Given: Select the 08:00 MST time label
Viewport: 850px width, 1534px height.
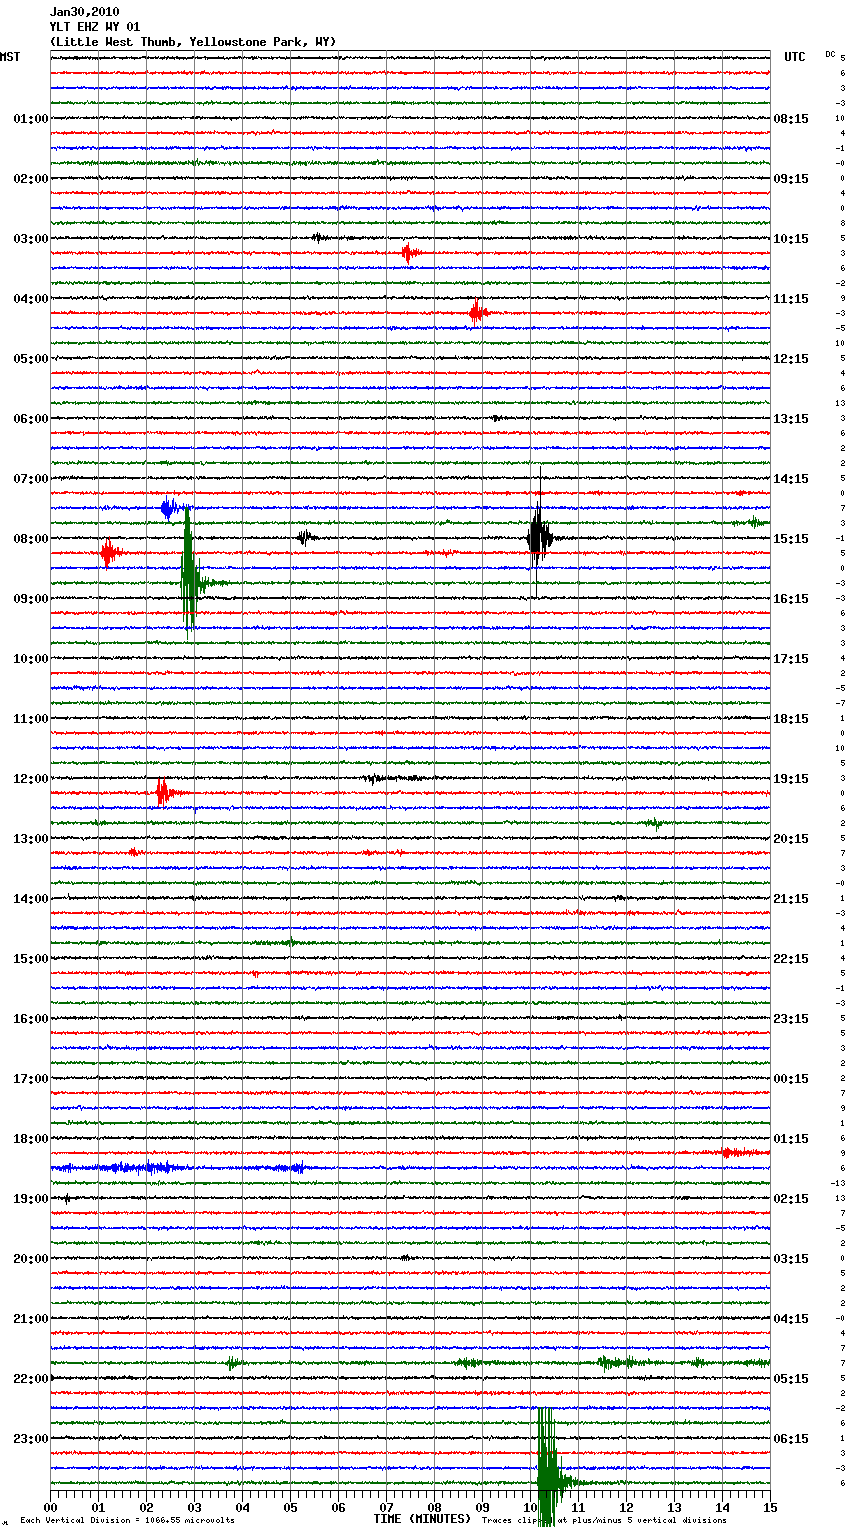Looking at the screenshot, I should 31,539.
